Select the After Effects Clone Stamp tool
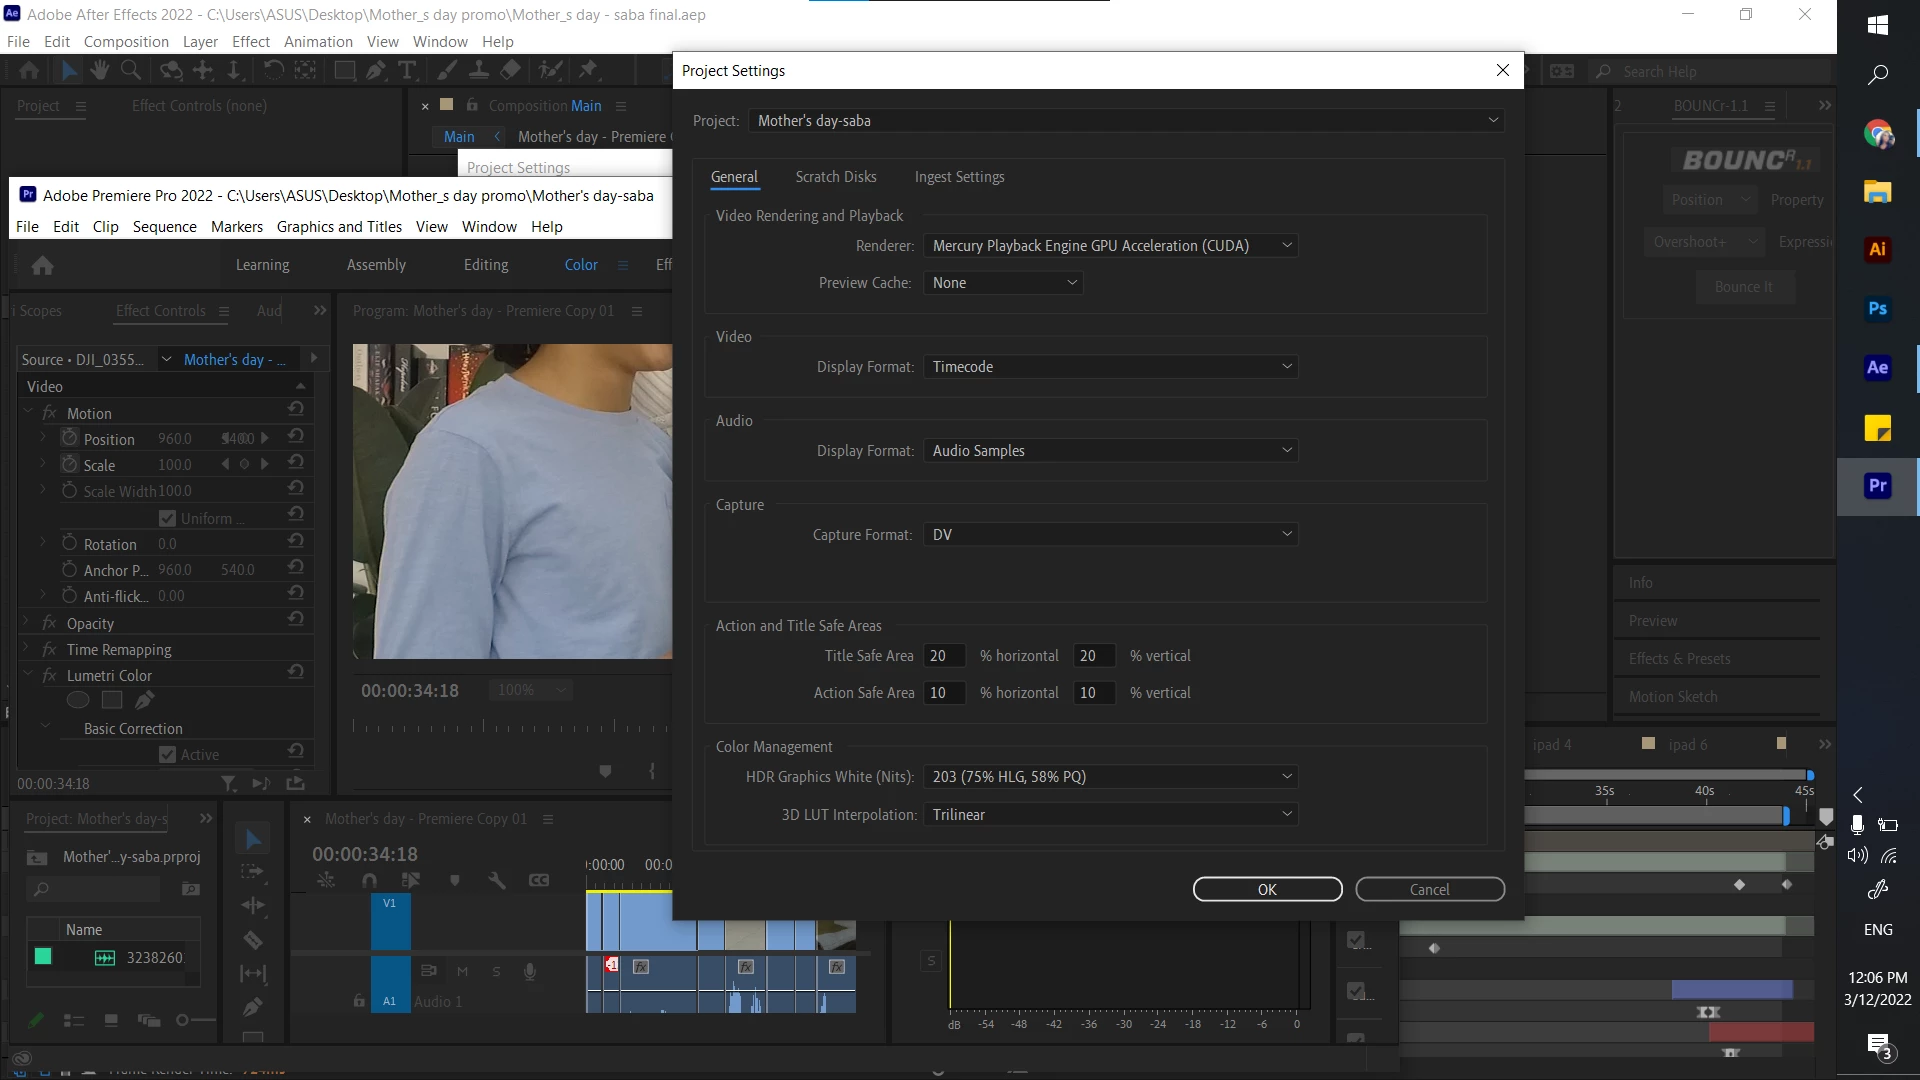 click(479, 70)
